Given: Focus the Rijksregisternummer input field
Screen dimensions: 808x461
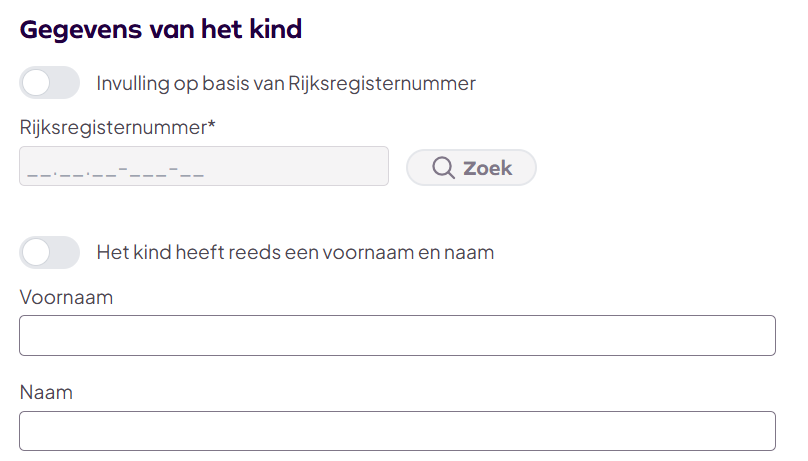Looking at the screenshot, I should click(x=203, y=166).
